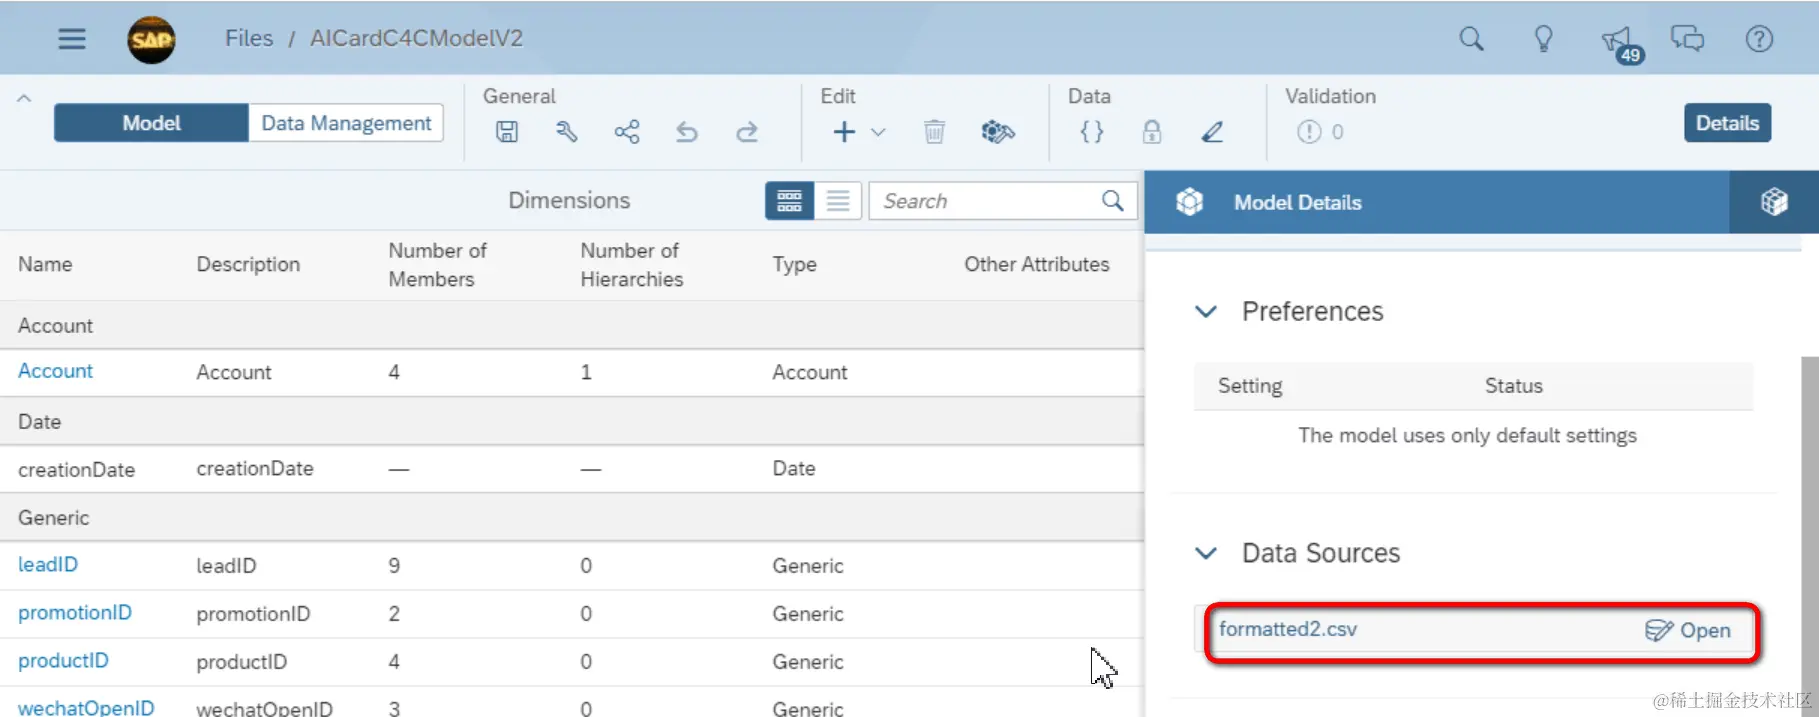Click the Generic group header row
This screenshot has height=717, width=1819.
click(x=572, y=518)
